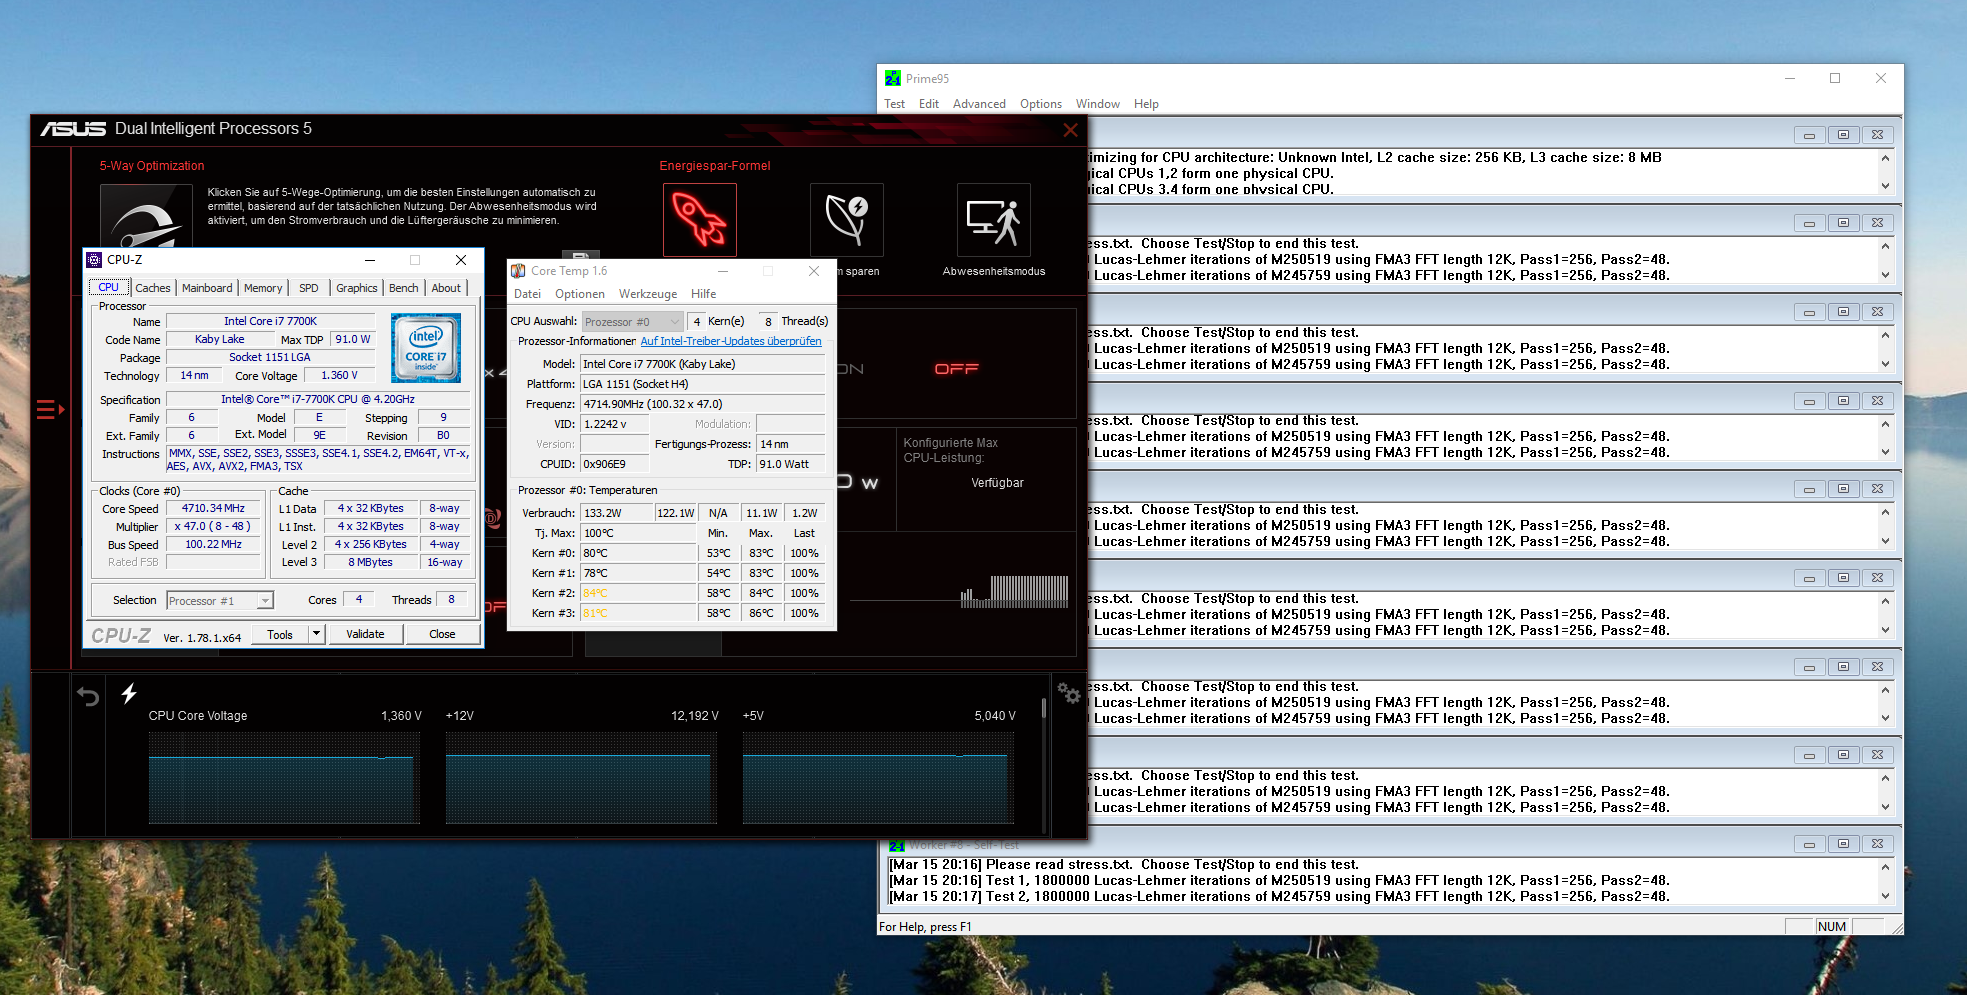1967x995 pixels.
Task: Click the Multiplier value x 47.0 ( 8 - 48 )
Action: [x=213, y=527]
